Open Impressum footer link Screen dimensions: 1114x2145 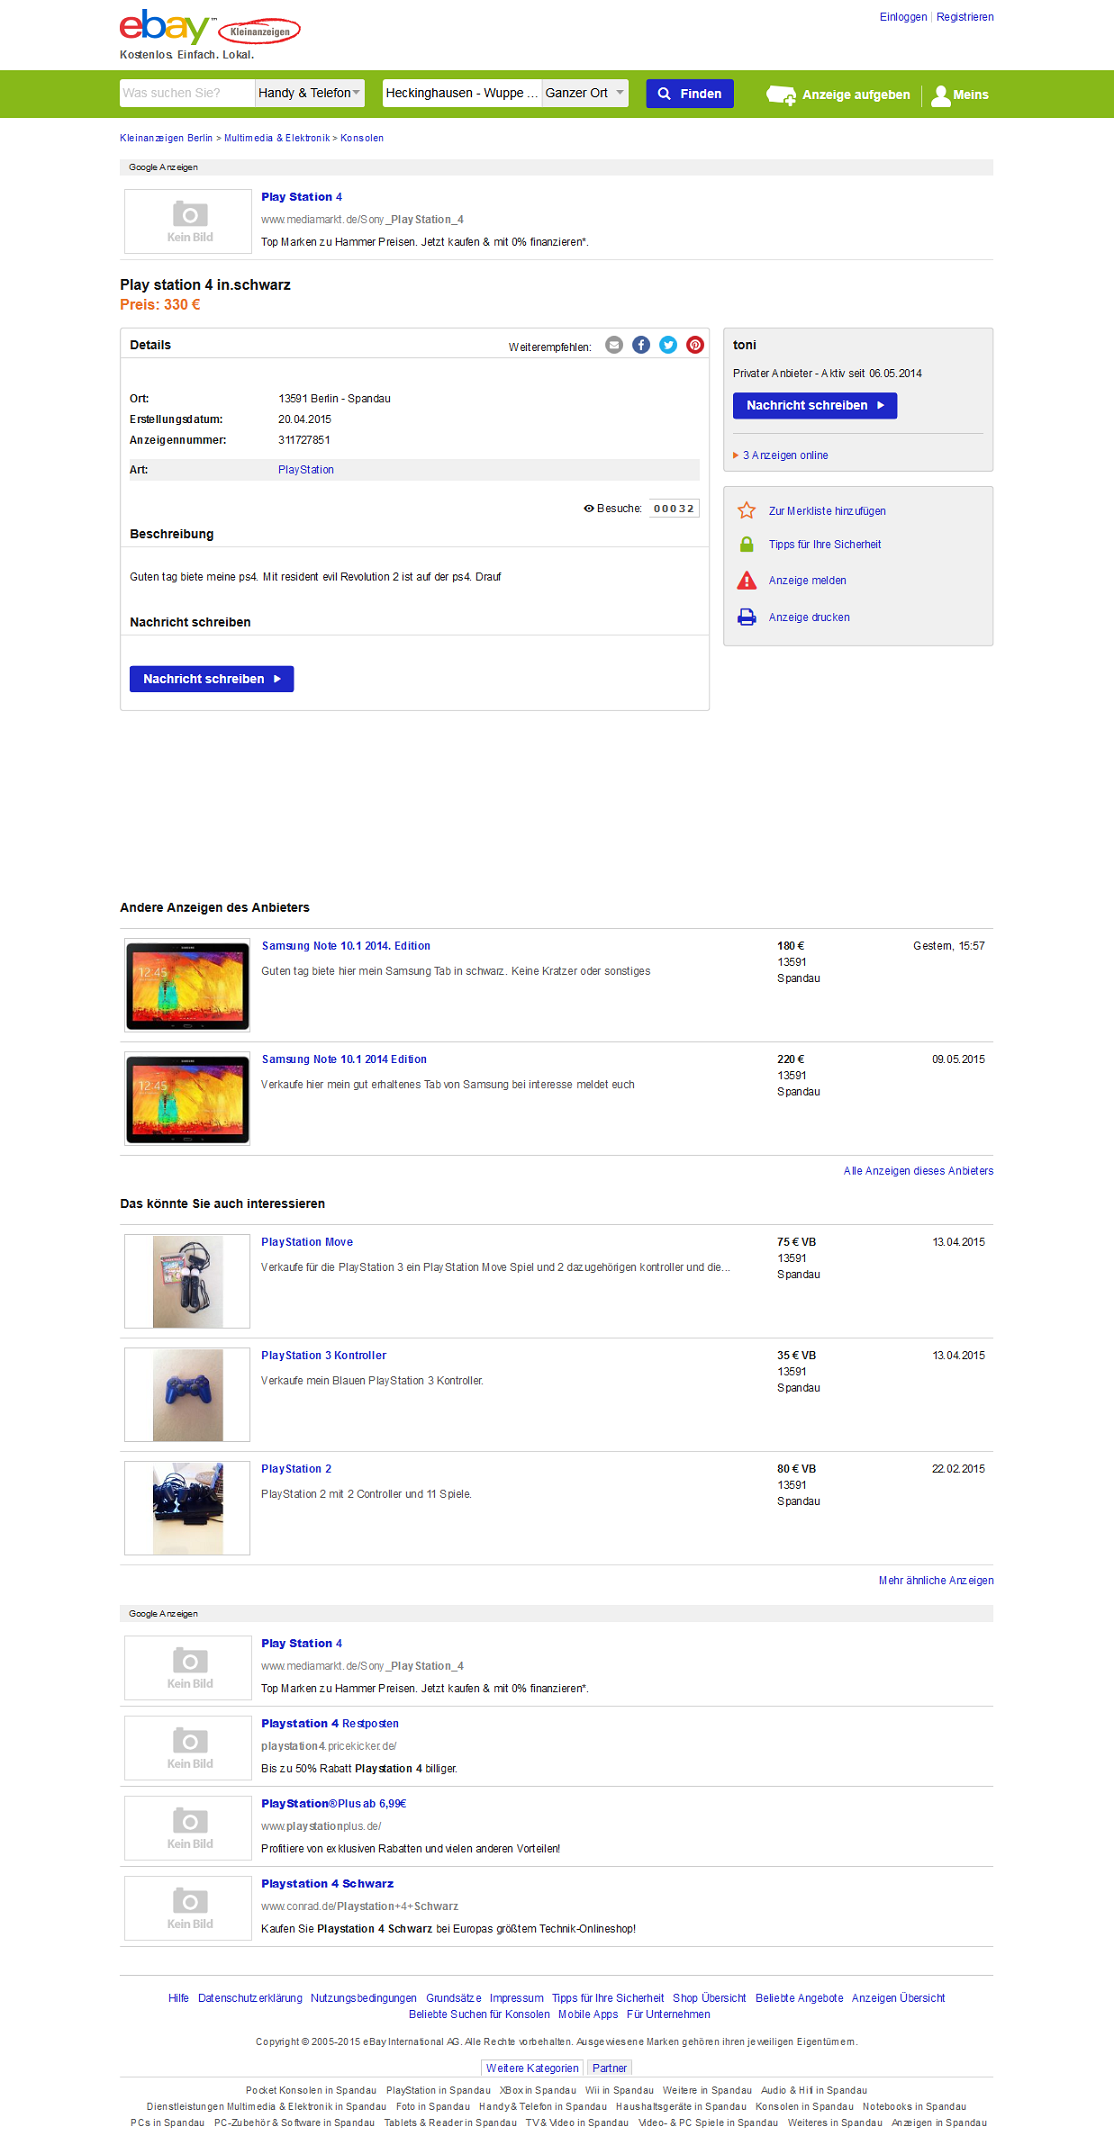pos(516,1998)
